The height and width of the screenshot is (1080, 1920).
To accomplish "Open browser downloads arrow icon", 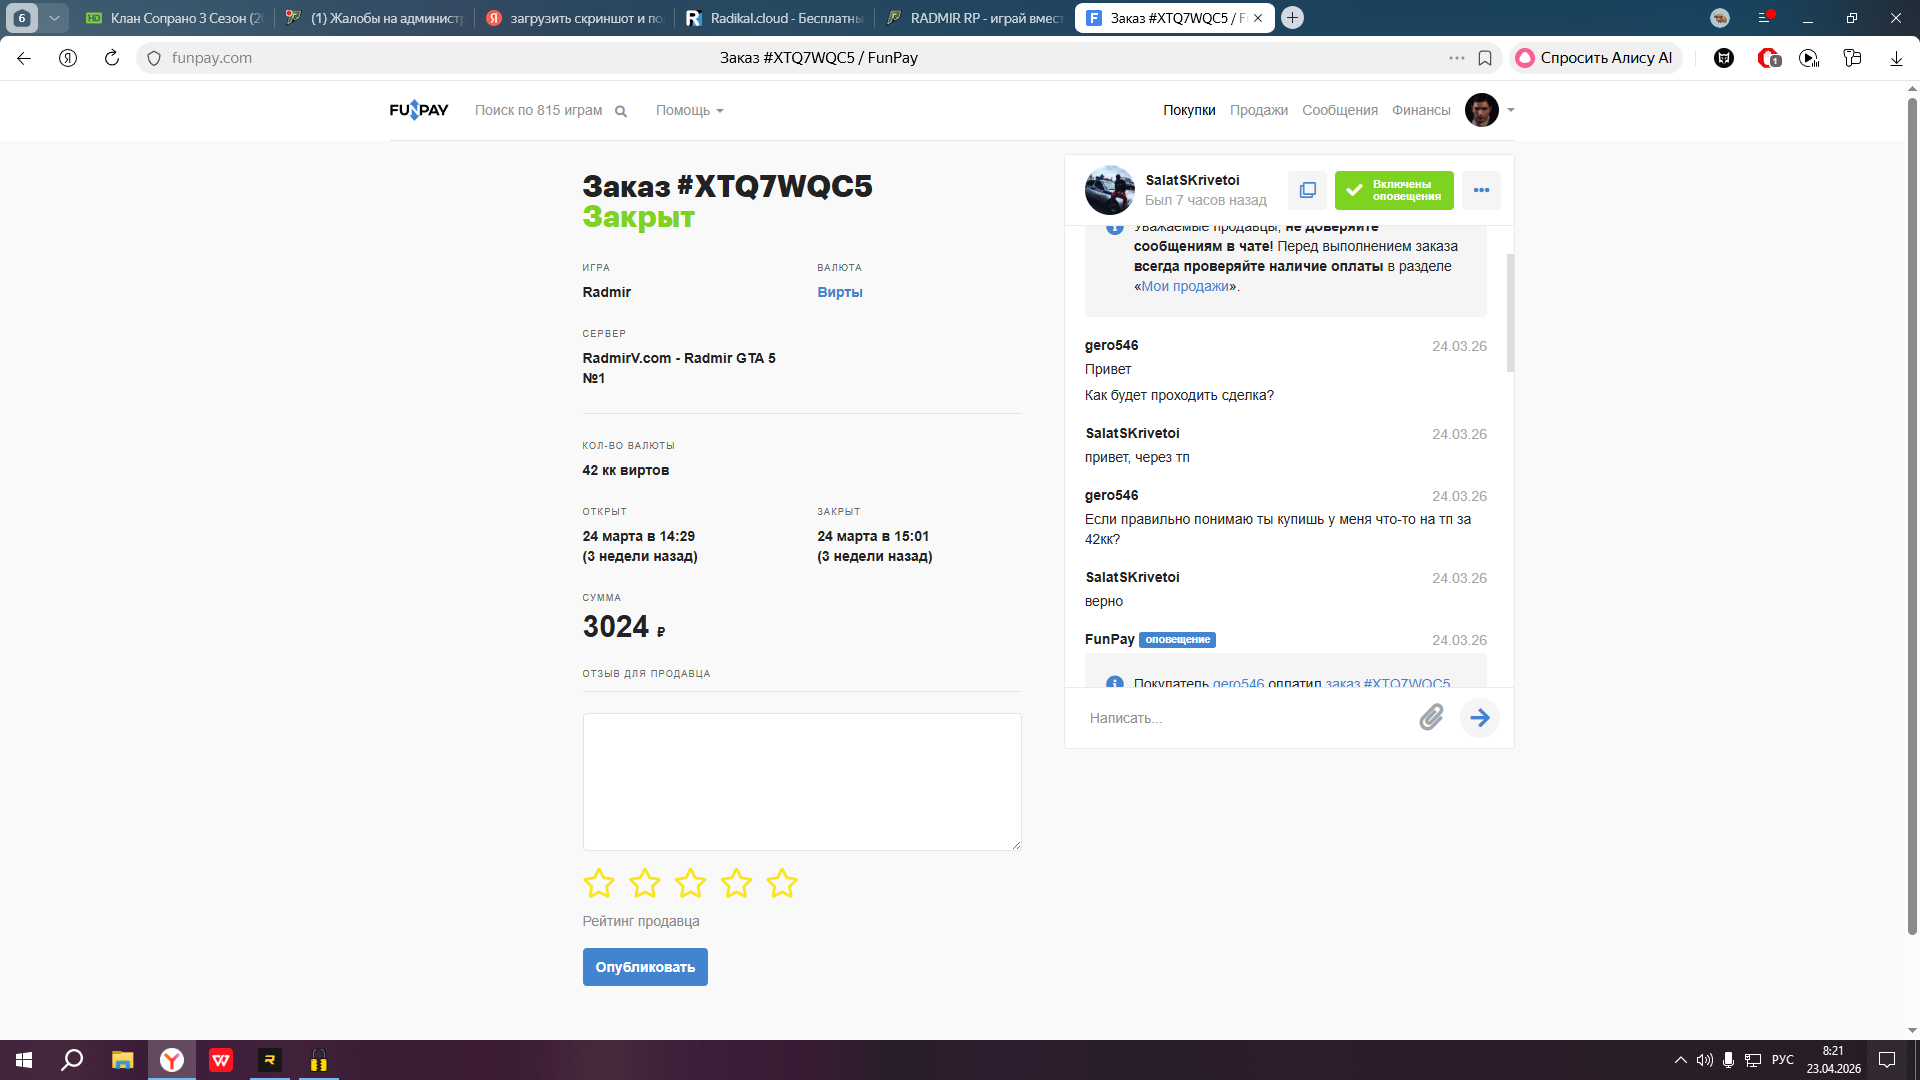I will click(1896, 58).
